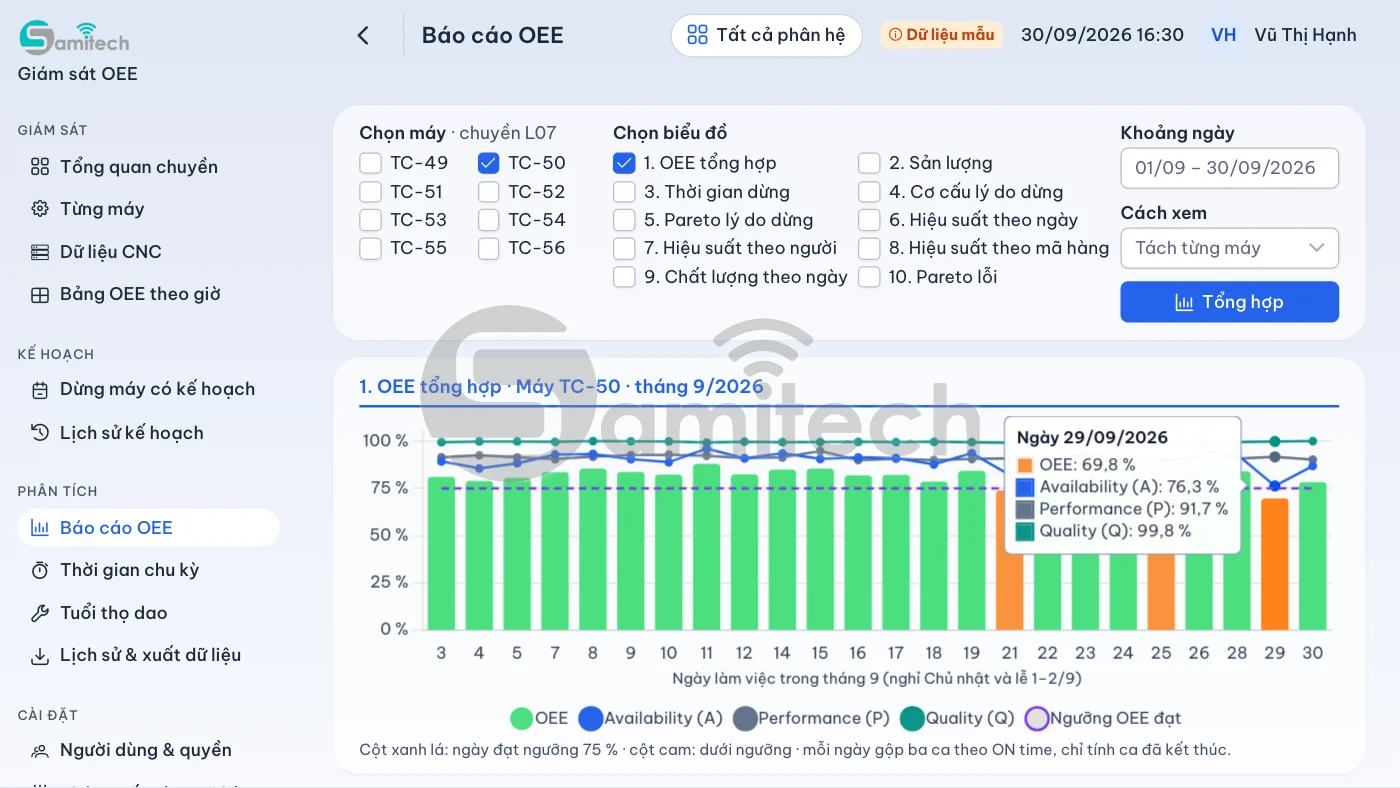Go back using the left chevron
Viewport: 1400px width, 788px height.
point(363,36)
